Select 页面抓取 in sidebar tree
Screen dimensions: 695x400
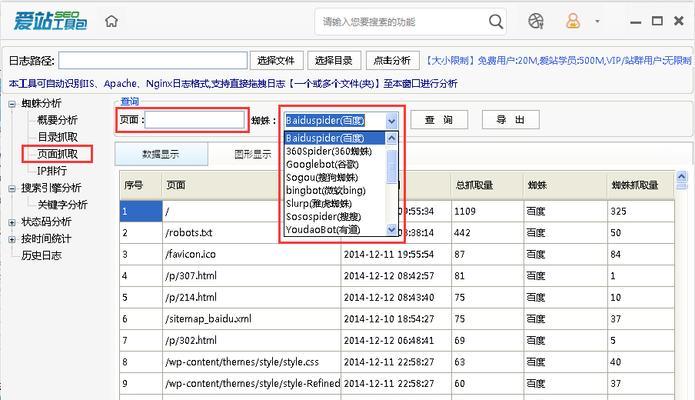point(57,154)
